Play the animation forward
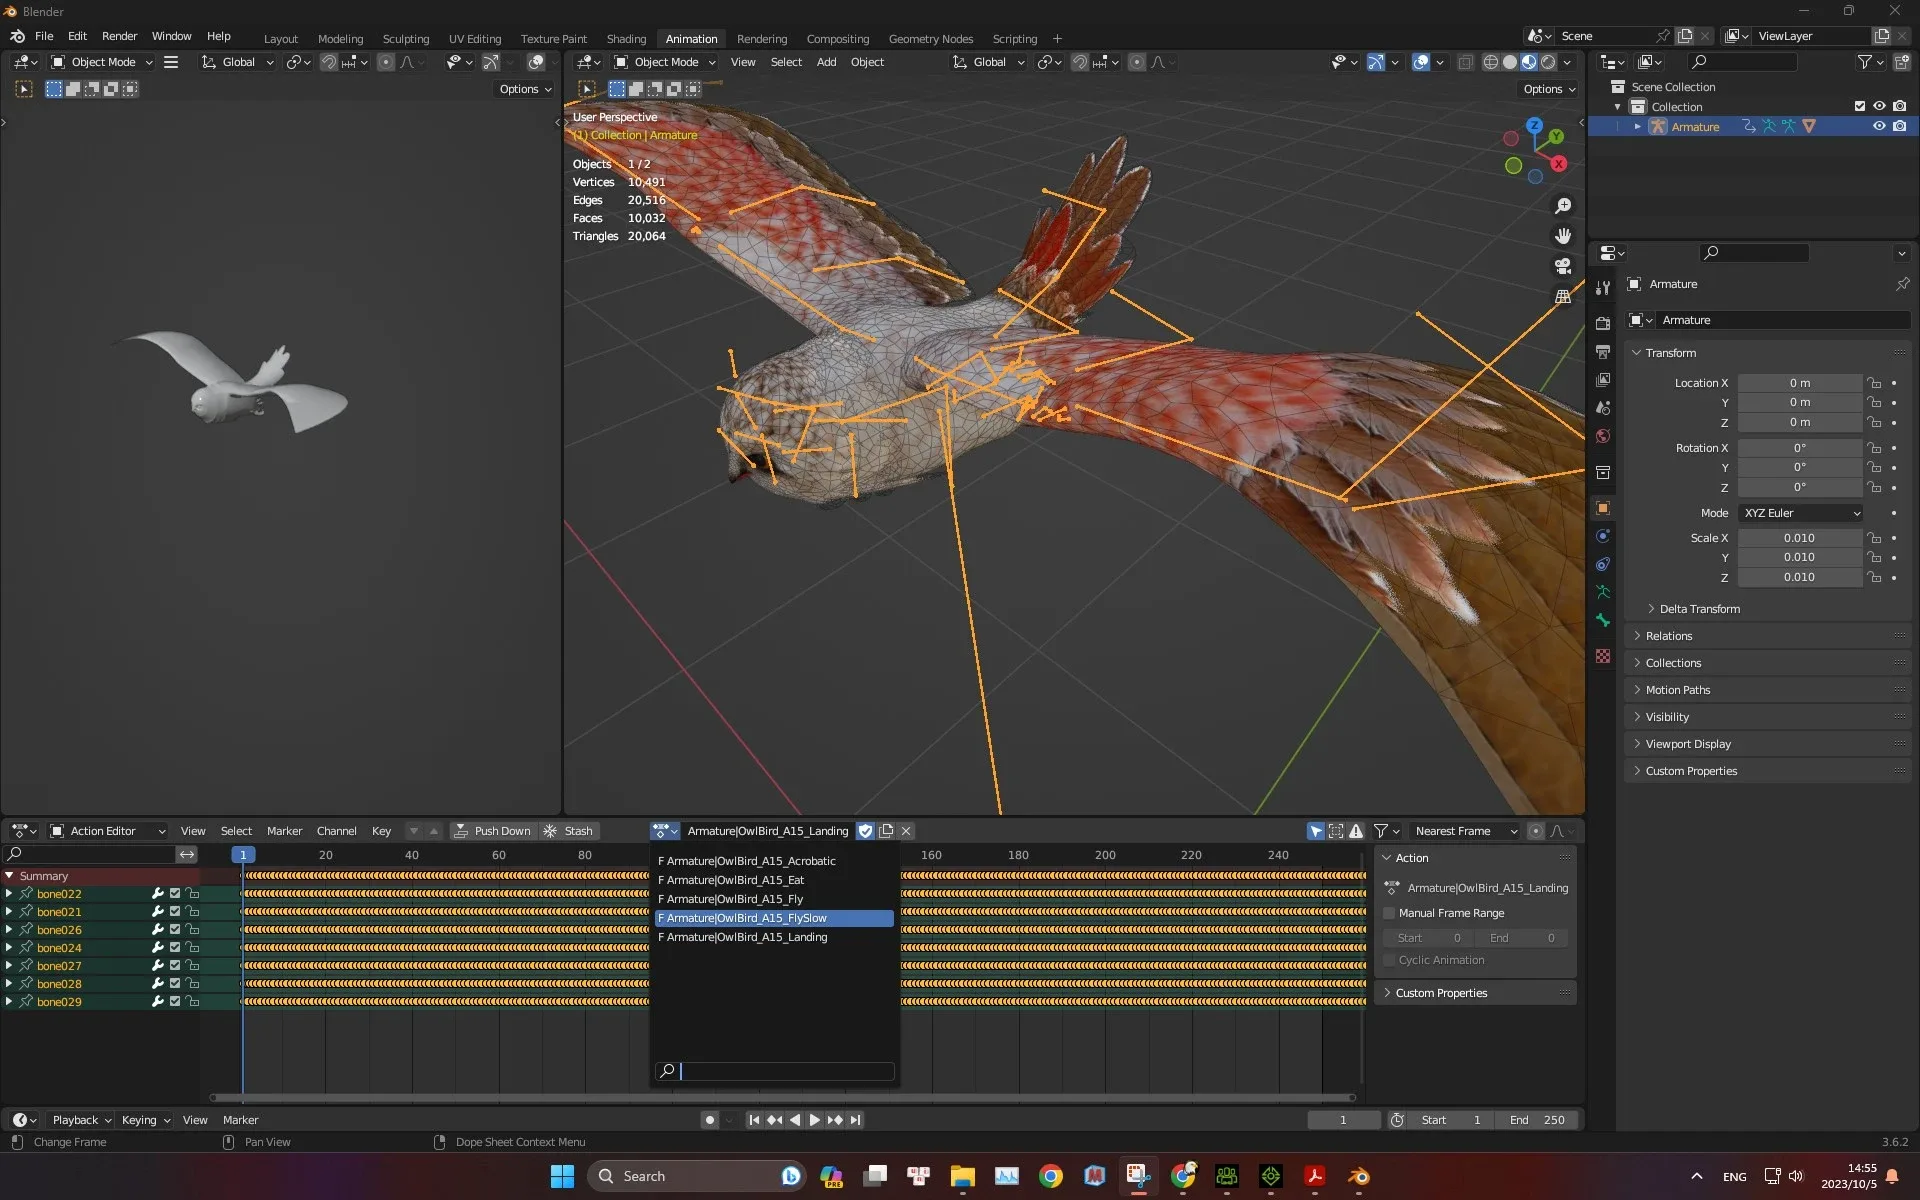This screenshot has height=1200, width=1920. (x=814, y=1120)
